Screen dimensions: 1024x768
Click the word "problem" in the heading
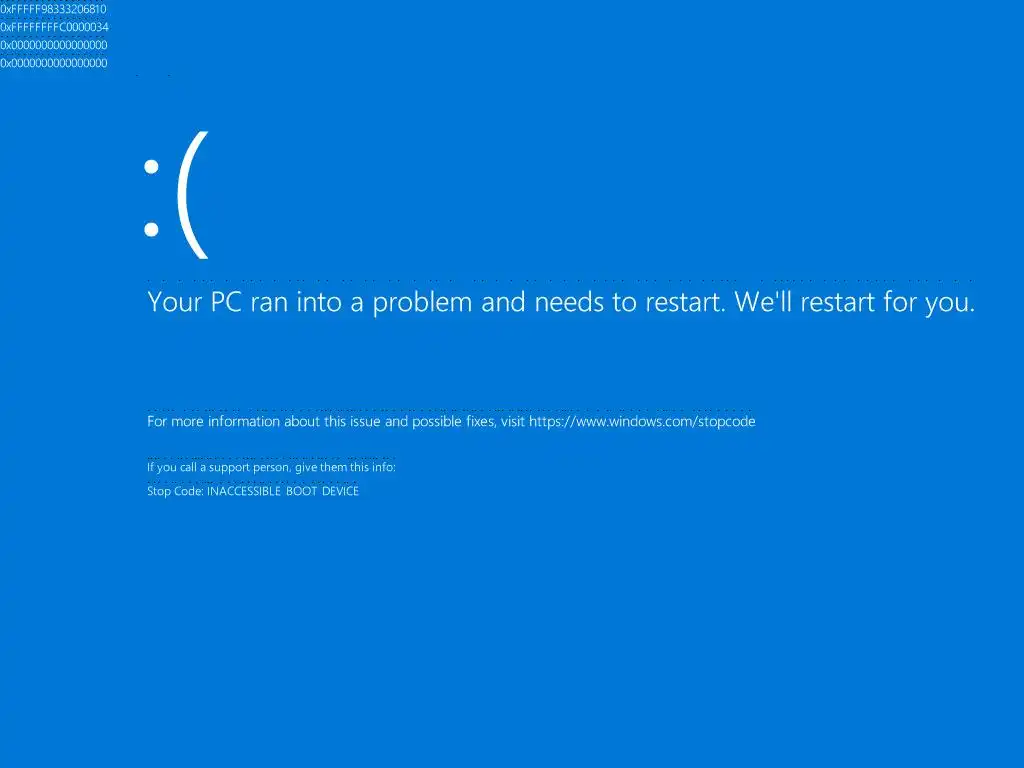point(422,304)
